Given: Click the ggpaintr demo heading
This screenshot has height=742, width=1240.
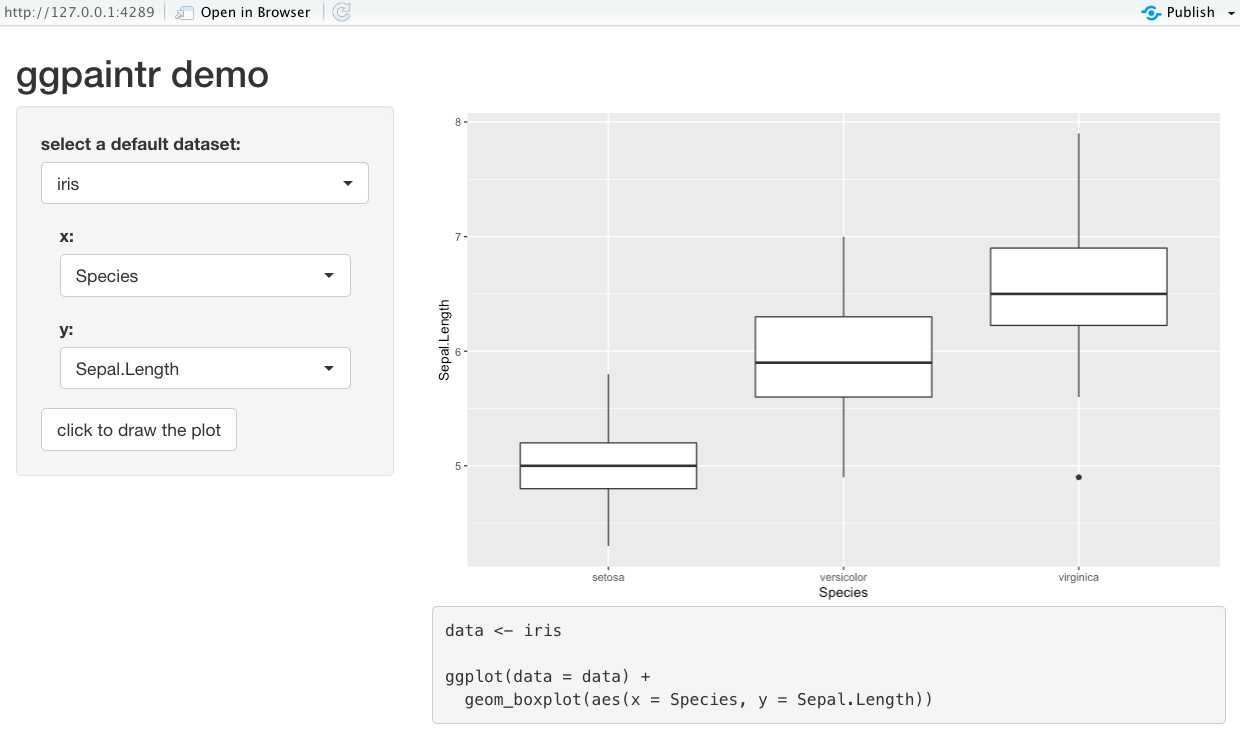Looking at the screenshot, I should [x=143, y=74].
